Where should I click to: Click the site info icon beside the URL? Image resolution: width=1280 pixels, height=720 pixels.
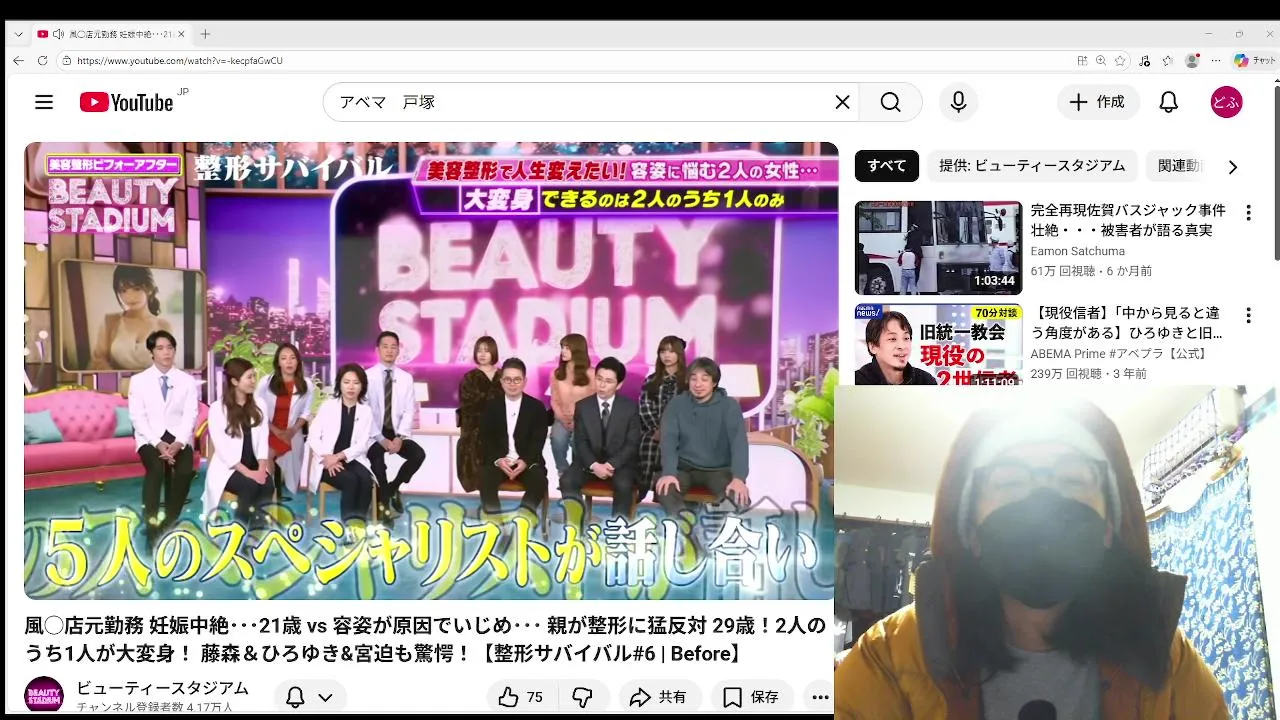(x=67, y=60)
